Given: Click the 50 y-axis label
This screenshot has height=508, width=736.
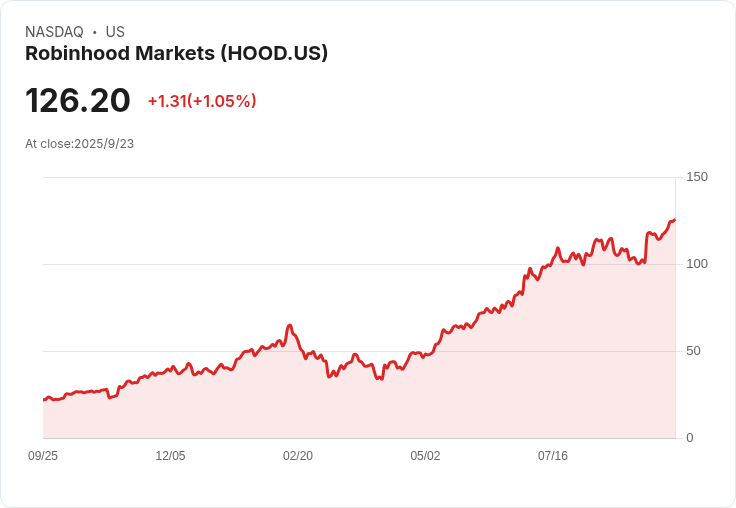Looking at the screenshot, I should tap(693, 351).
